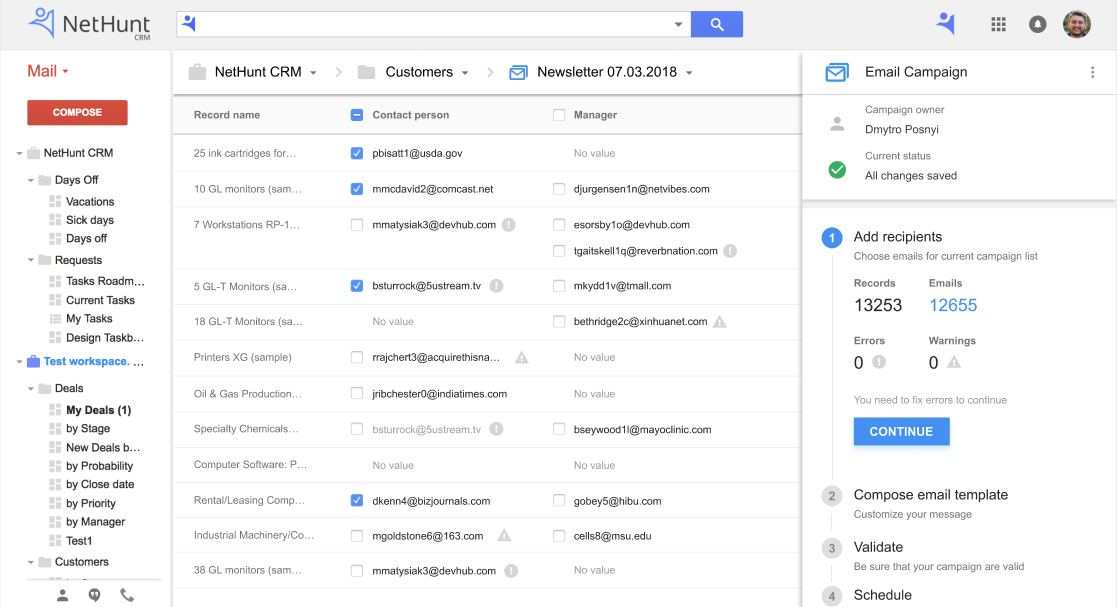This screenshot has height=607, width=1117.
Task: Click the green All changes saved check icon
Action: (837, 170)
